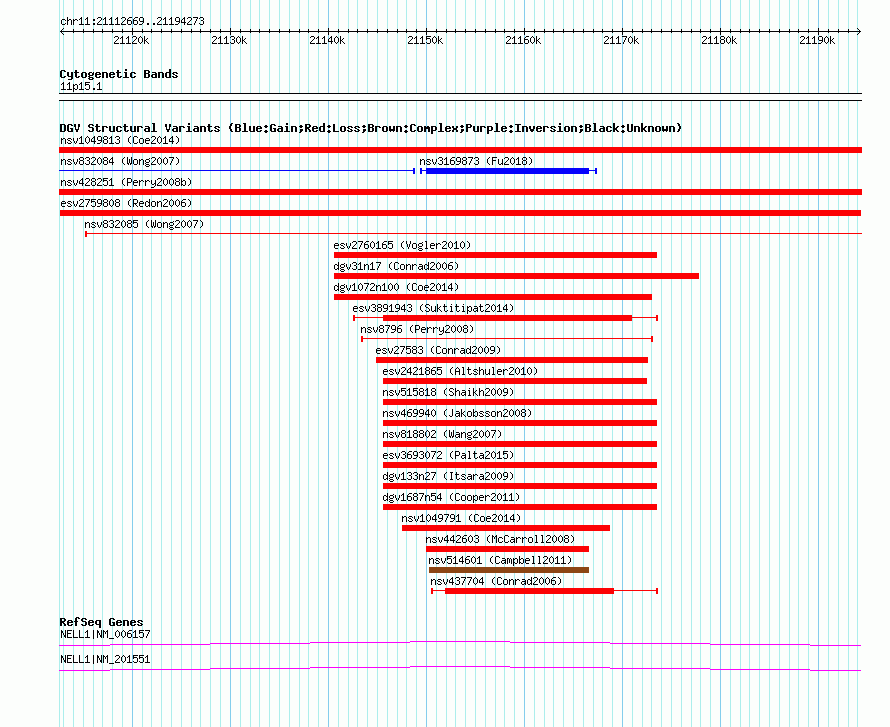Click the 21140k ruler tick label
The height and width of the screenshot is (727, 890).
327,40
